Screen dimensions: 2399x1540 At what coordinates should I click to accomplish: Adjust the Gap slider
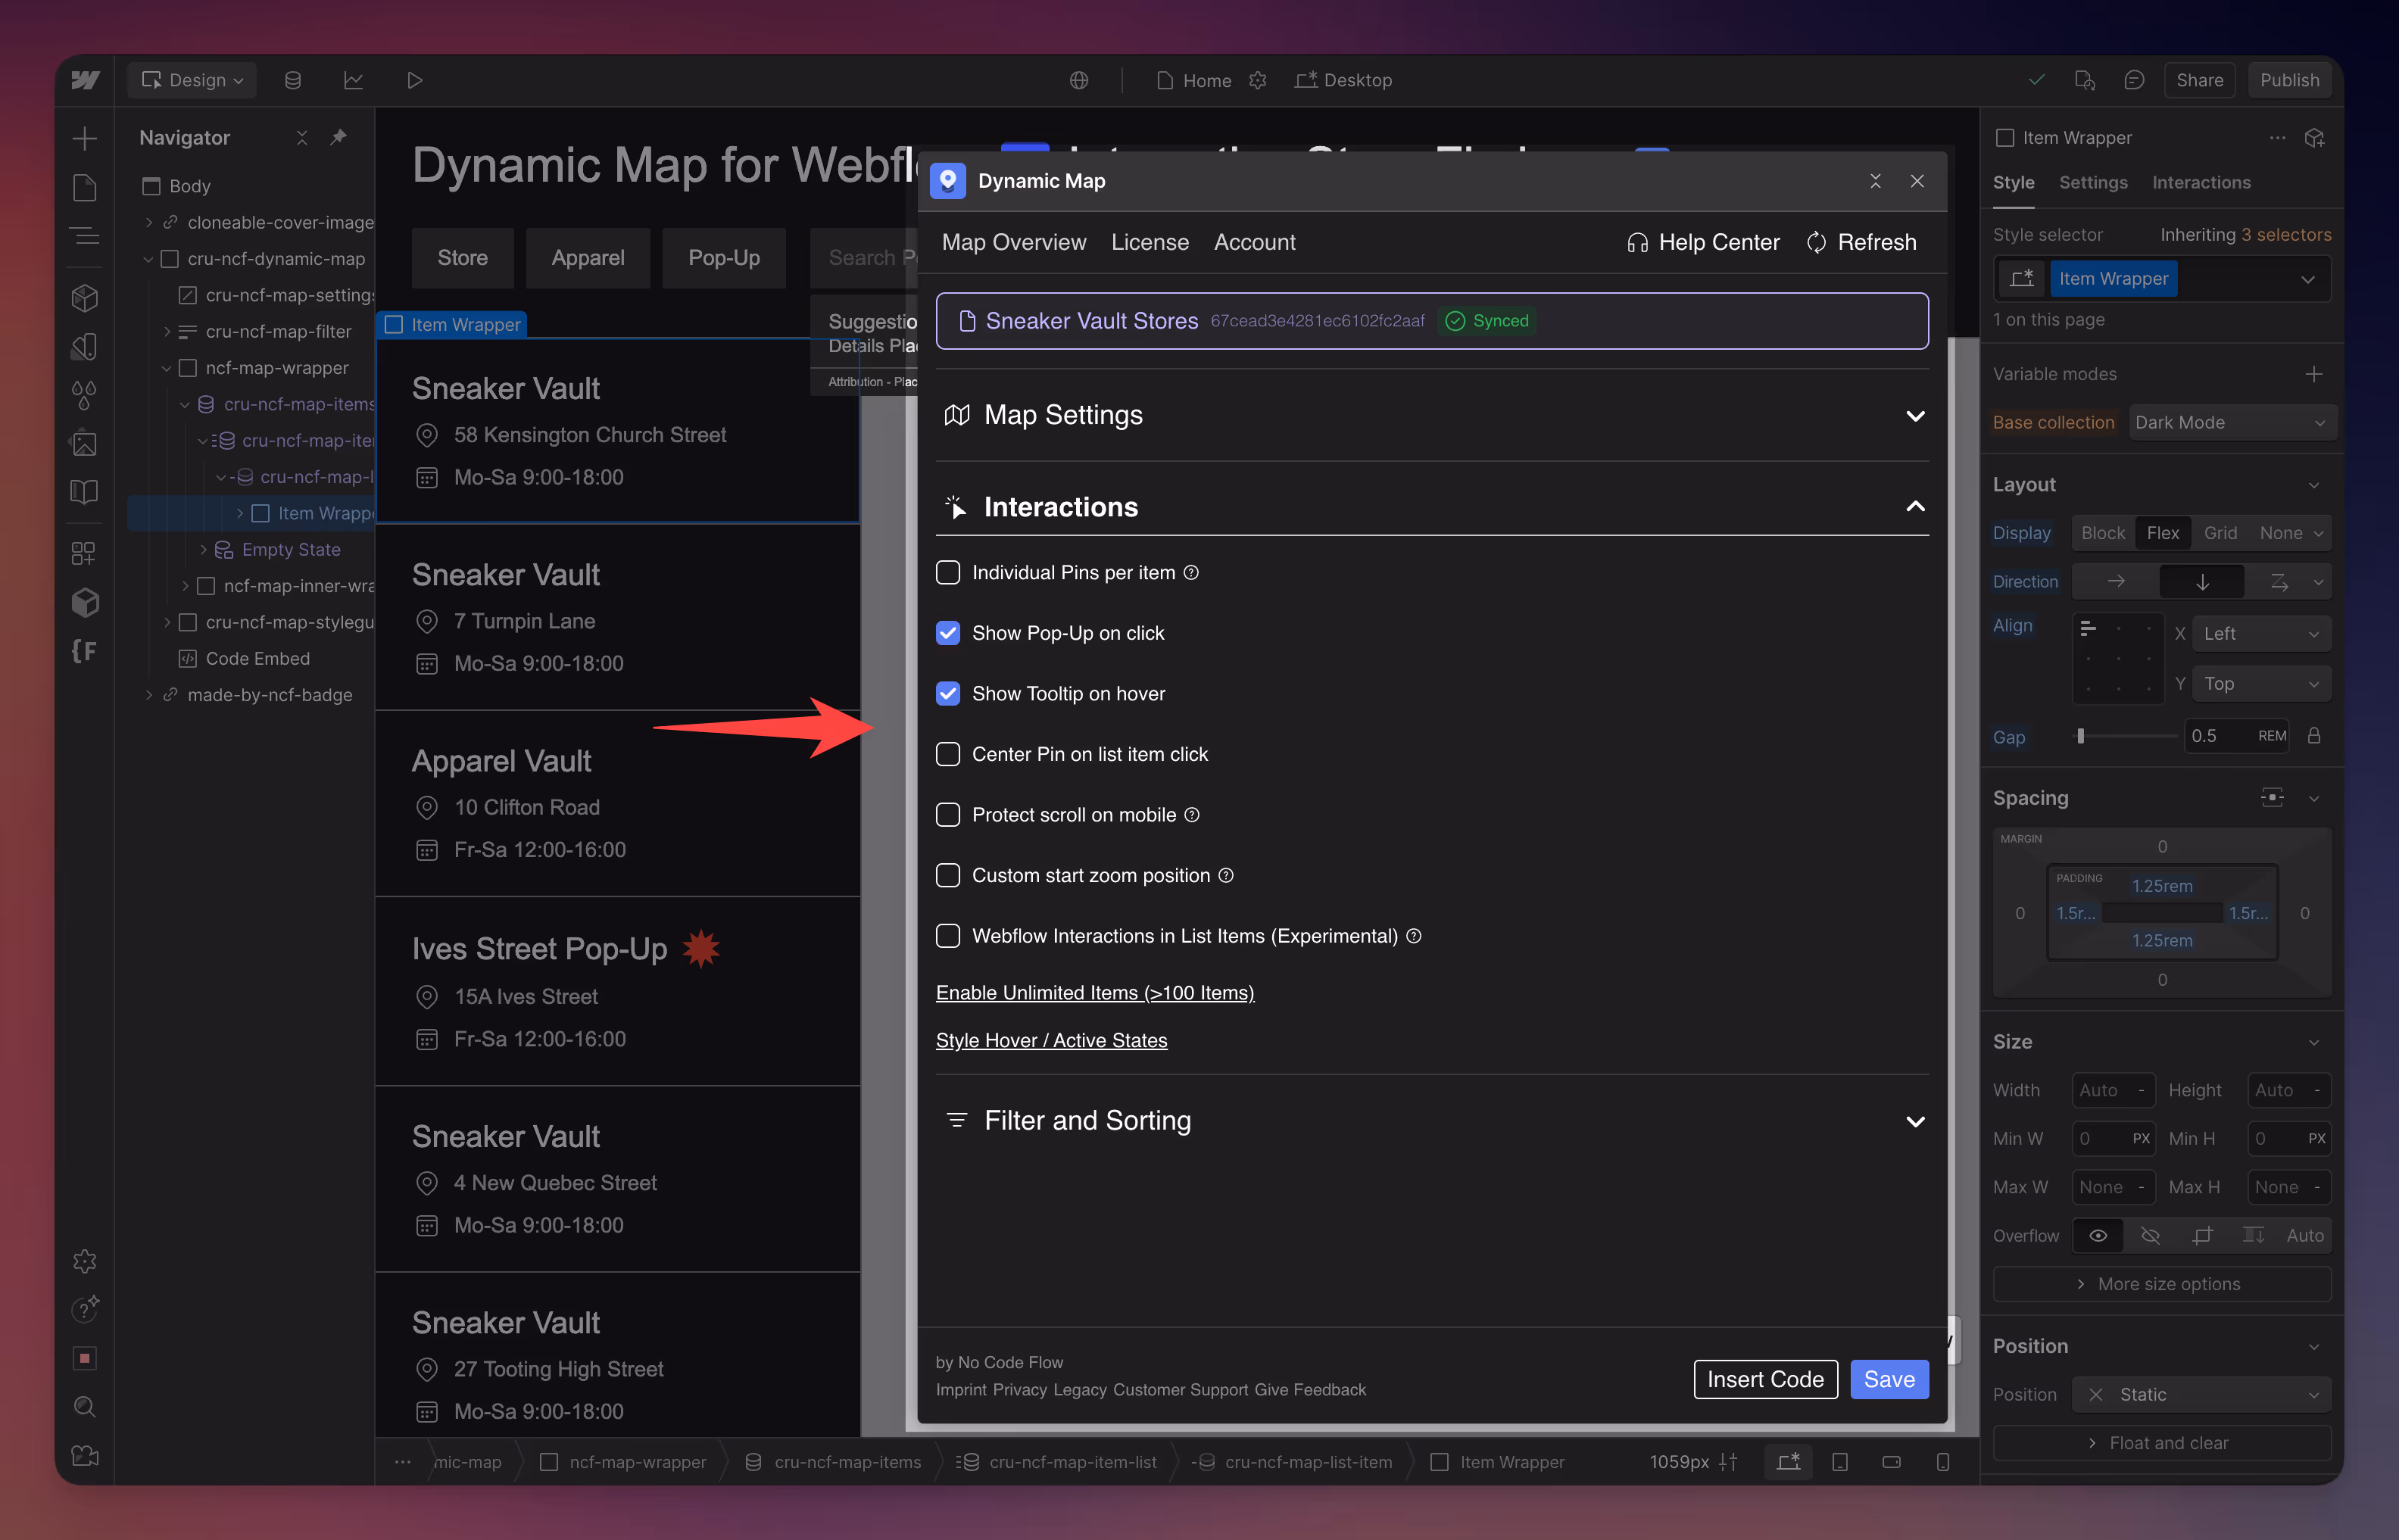[x=2081, y=736]
